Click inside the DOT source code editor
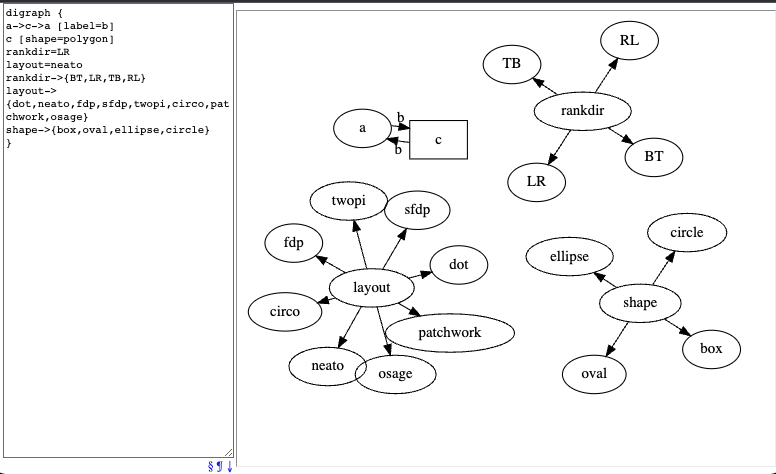This screenshot has height=474, width=776. point(117,300)
